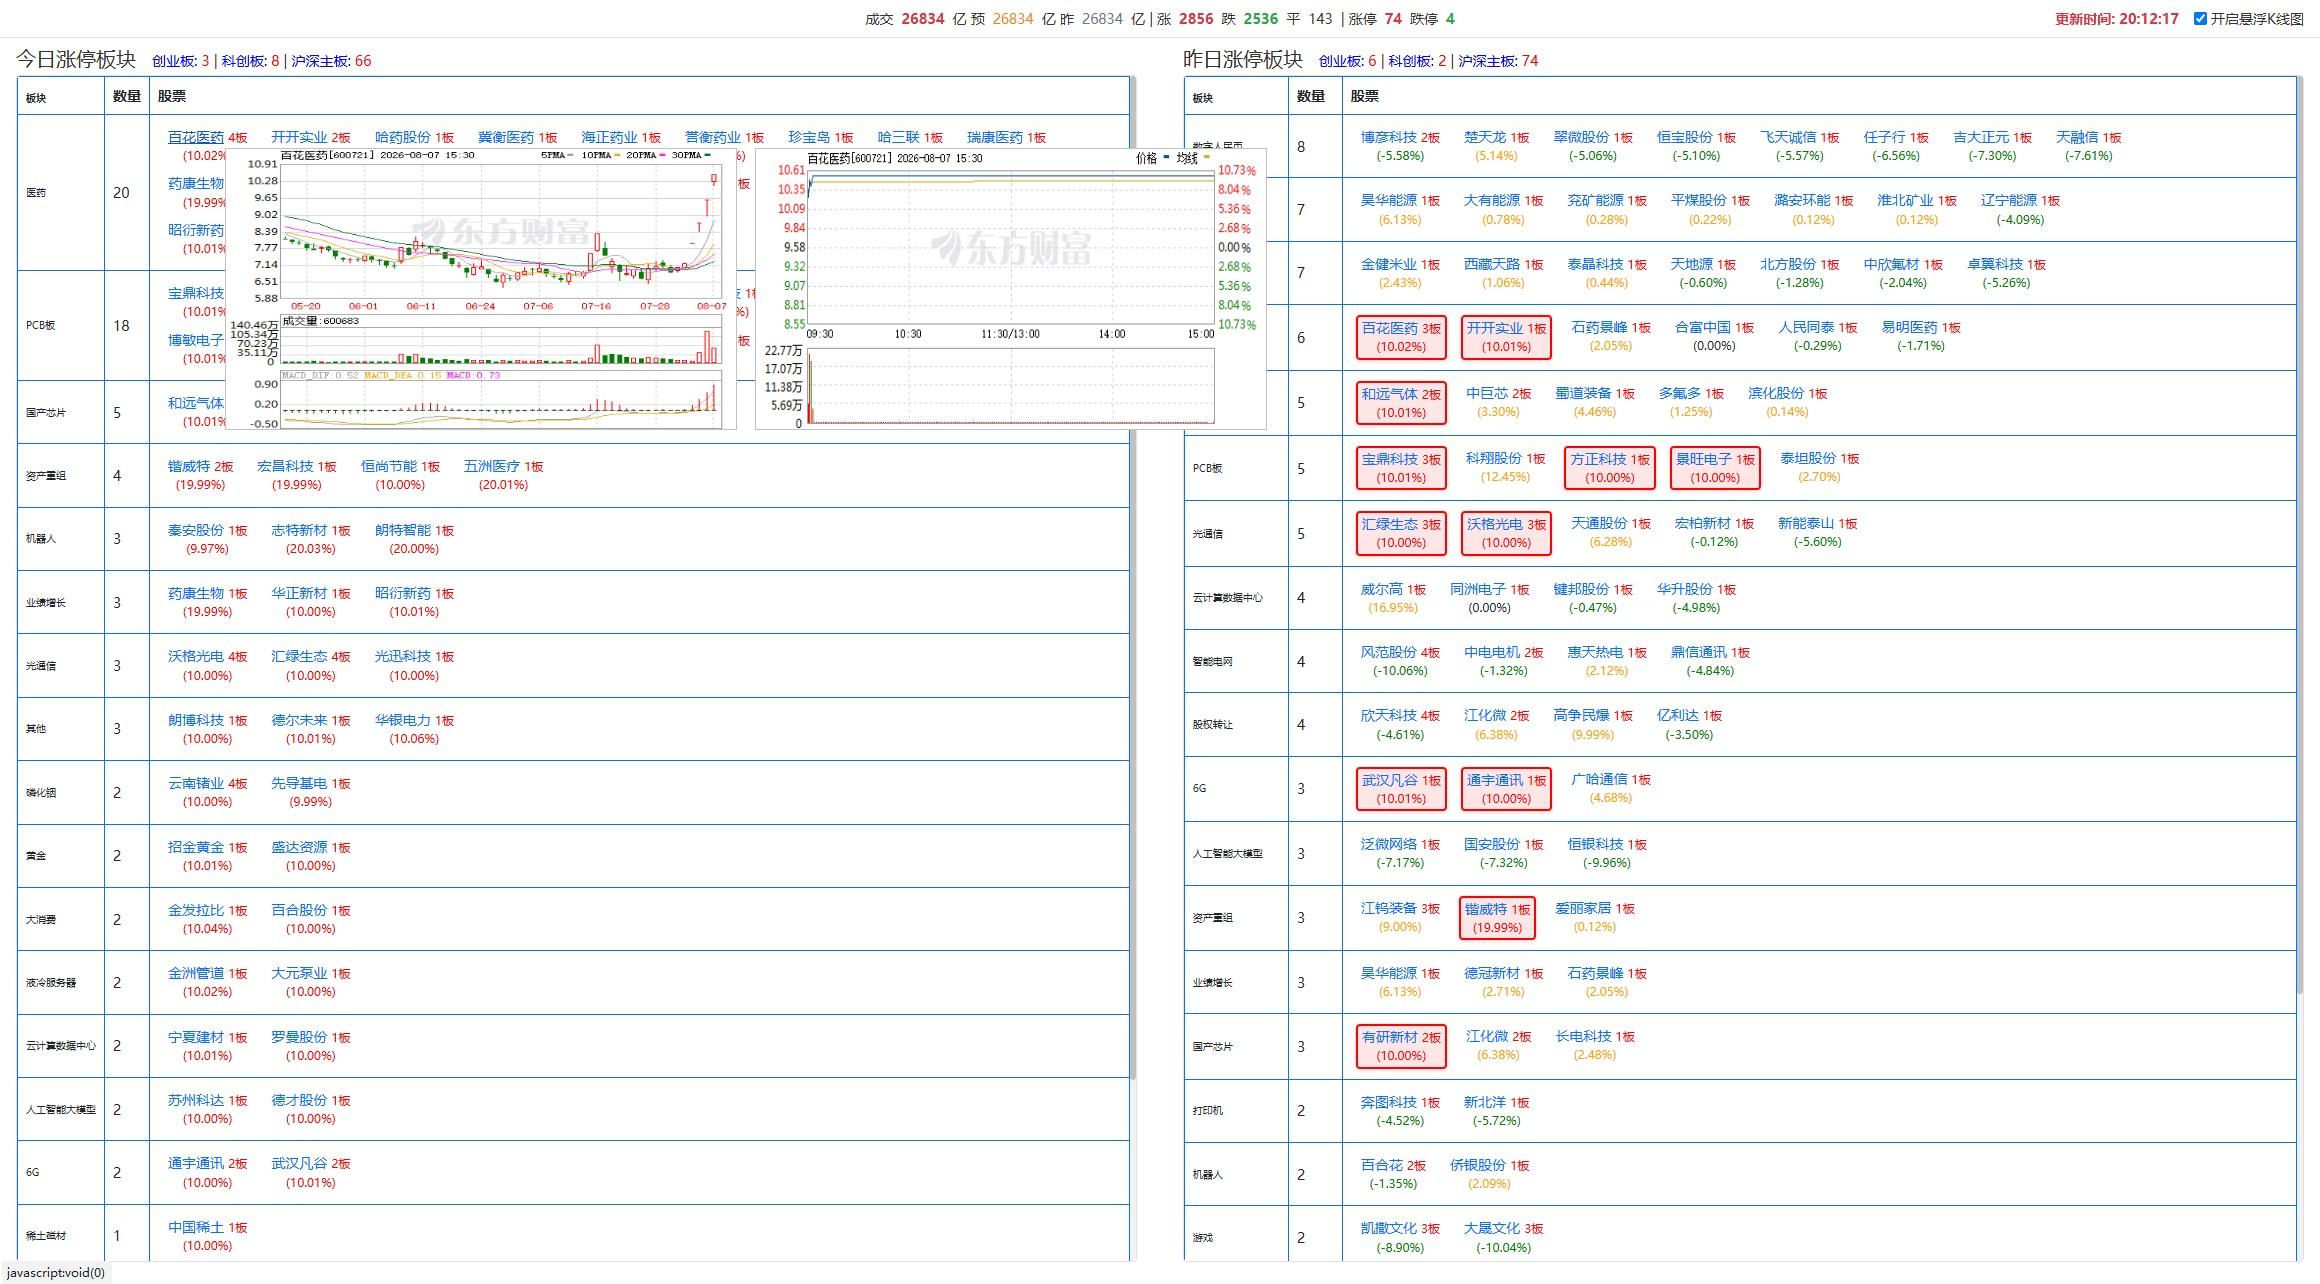The image size is (2320, 1284).
Task: Click the 百花医药 intraday price chart popup
Action: tap(1011, 289)
